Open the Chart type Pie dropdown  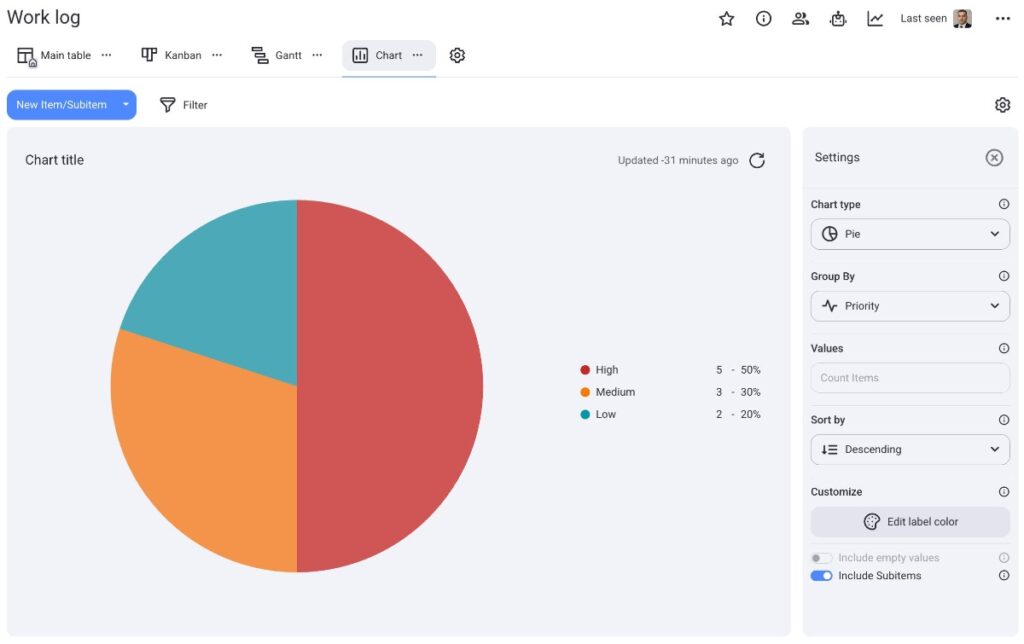coord(910,234)
